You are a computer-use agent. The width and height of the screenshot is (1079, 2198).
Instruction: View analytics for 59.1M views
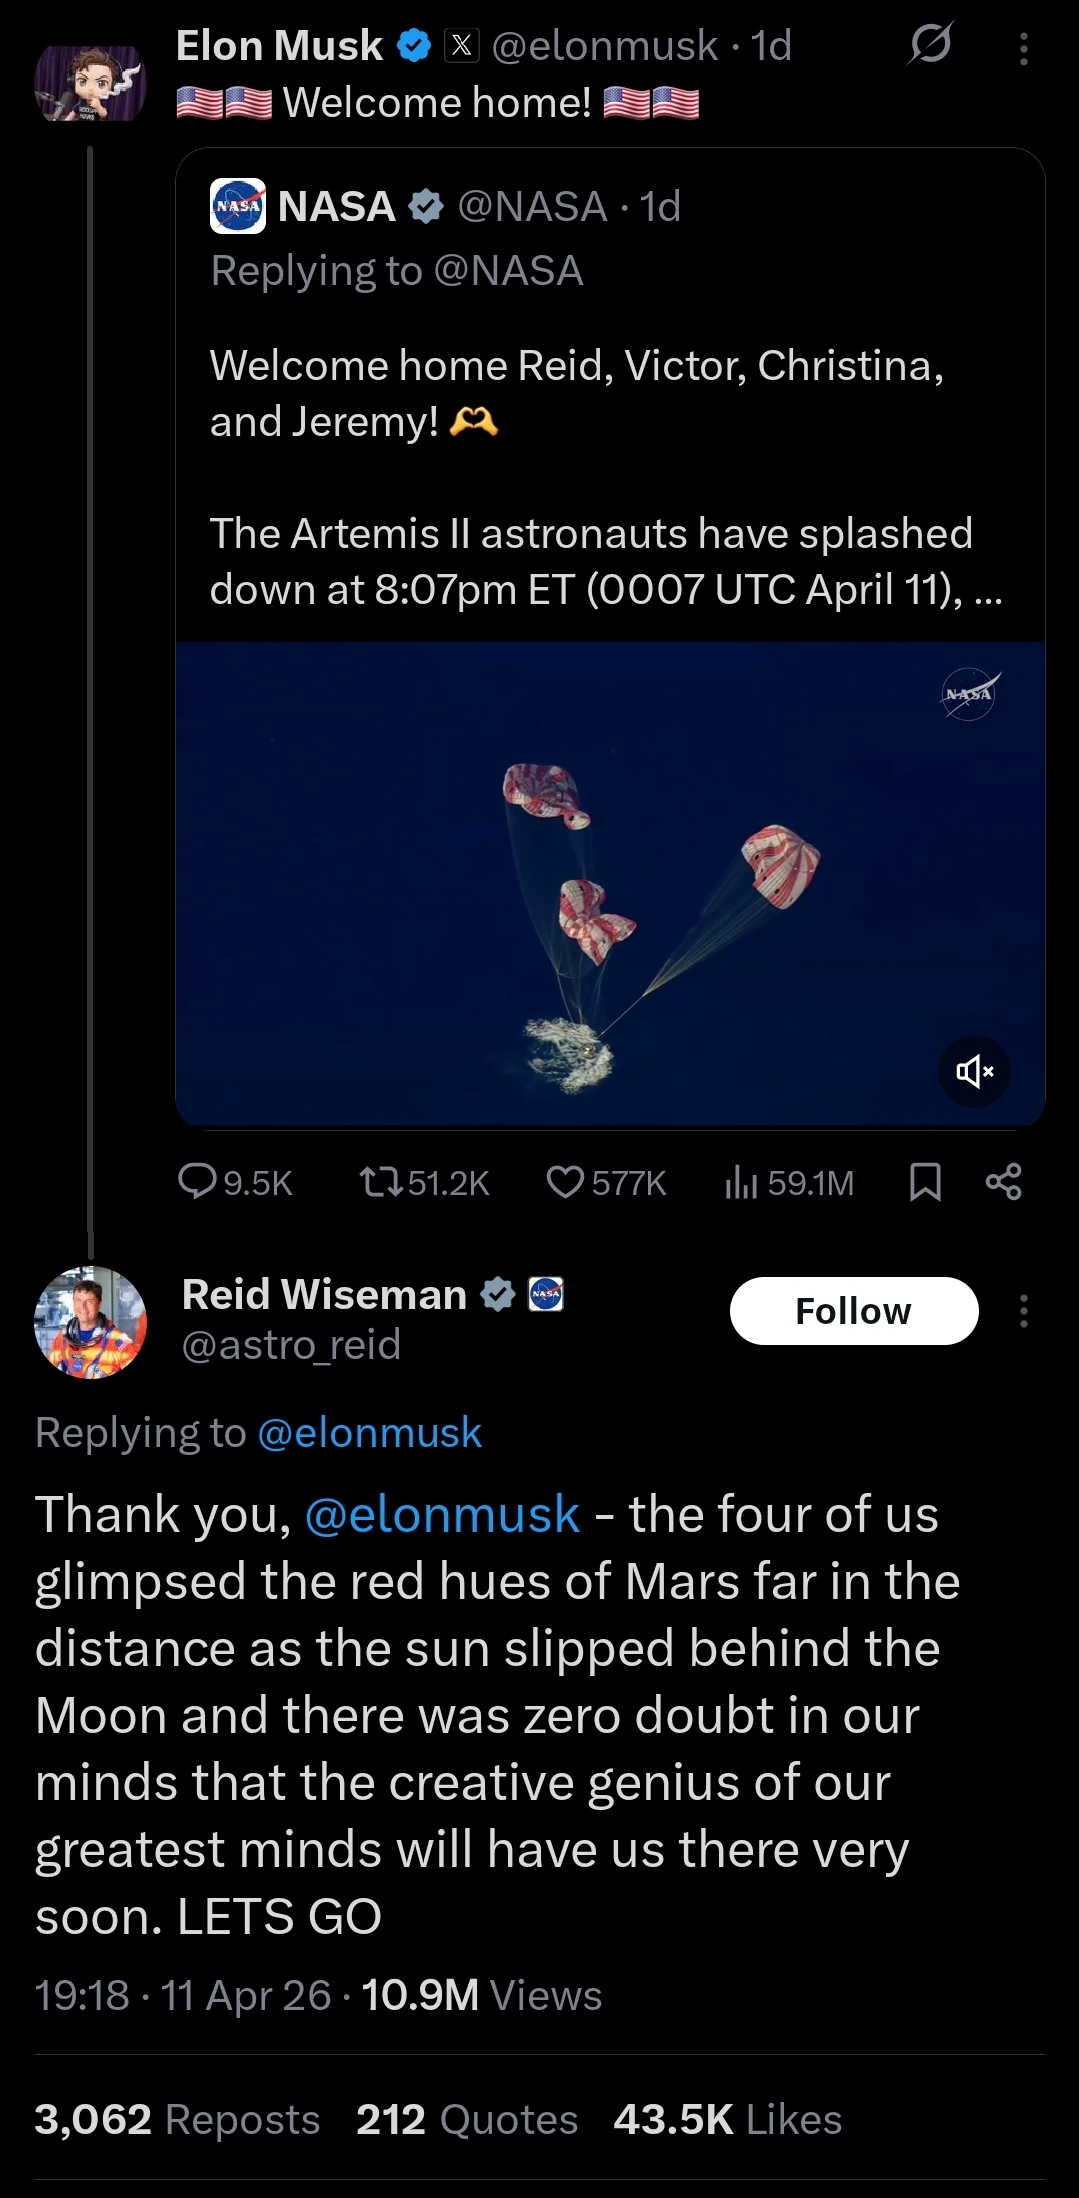(x=789, y=1183)
